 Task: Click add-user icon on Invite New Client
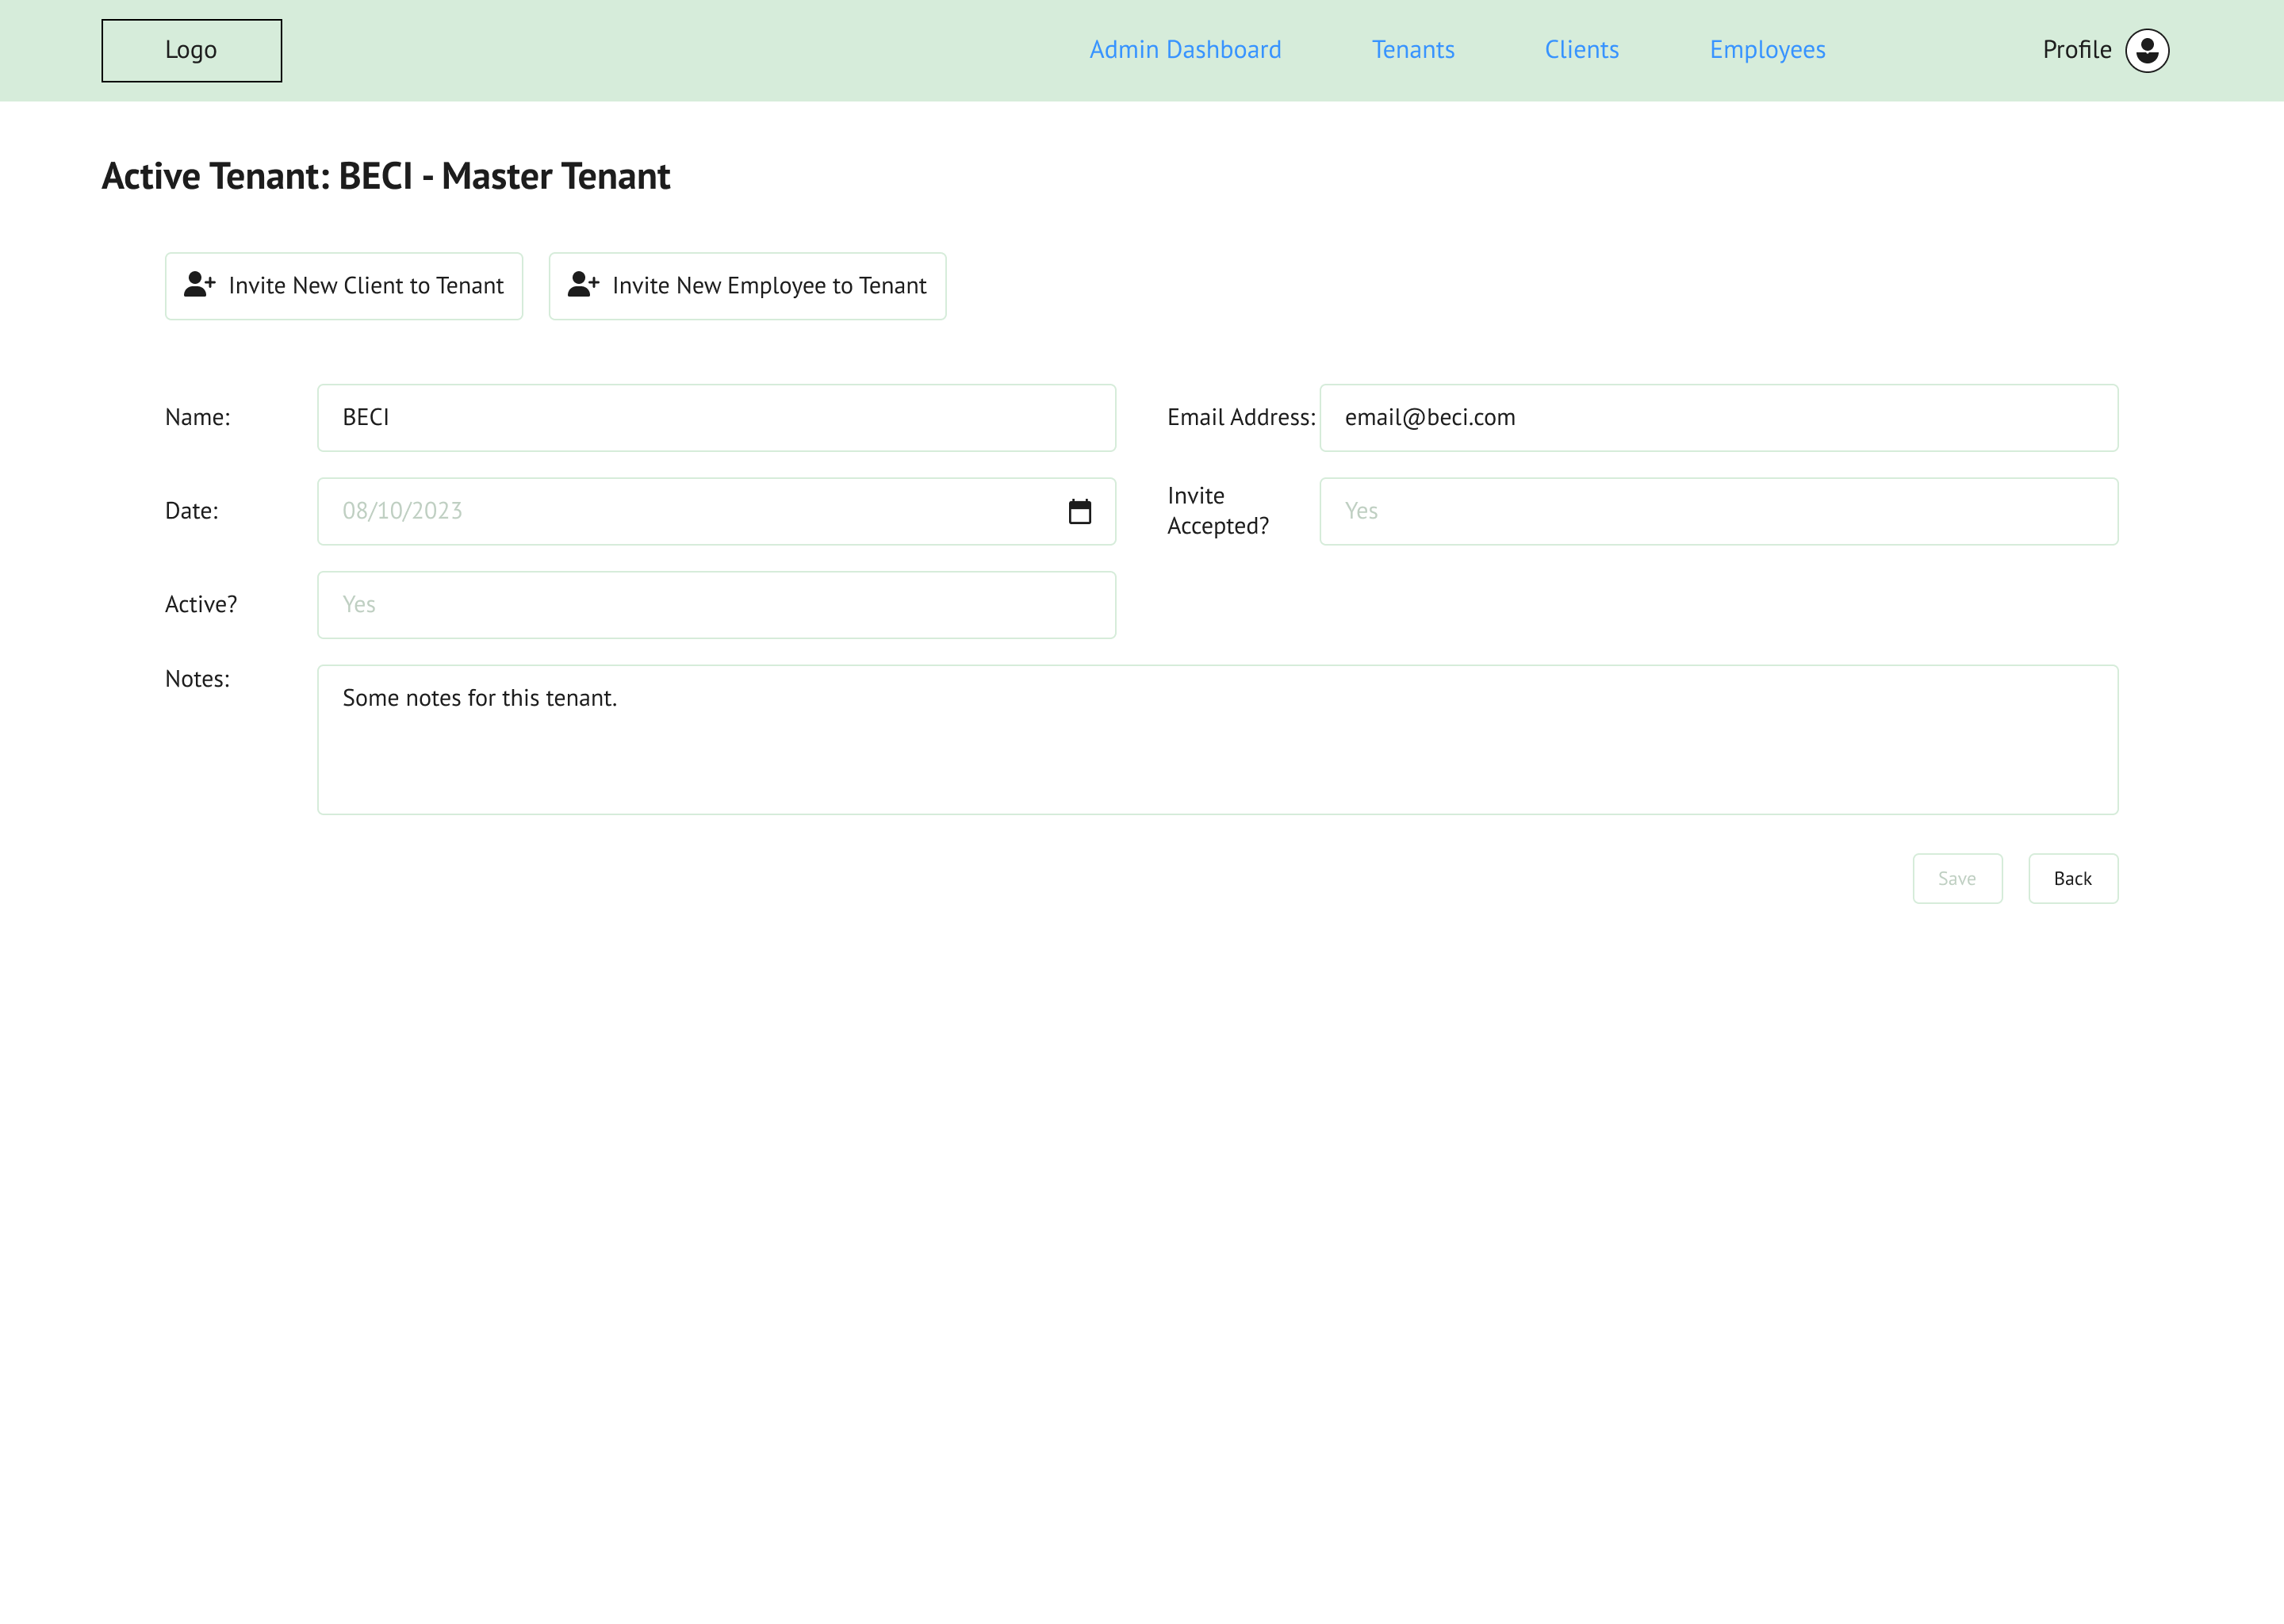[x=199, y=285]
